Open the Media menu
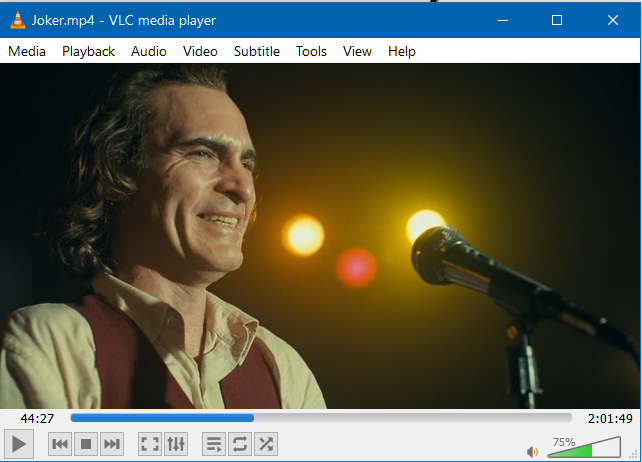The width and height of the screenshot is (642, 462). pyautogui.click(x=27, y=51)
